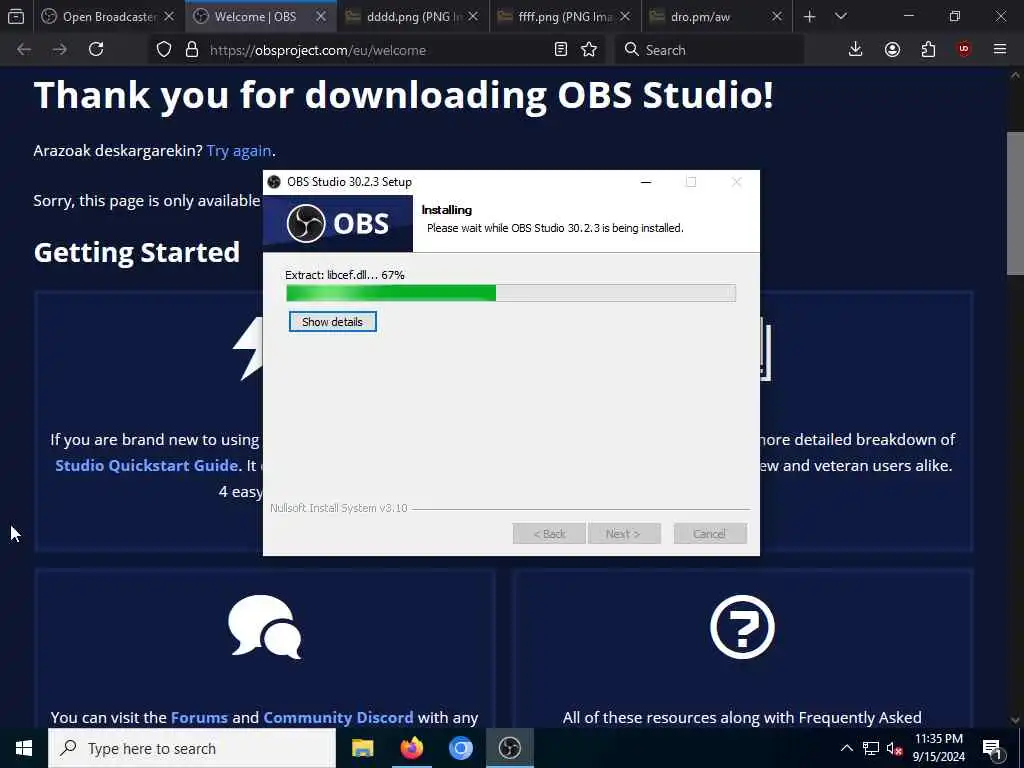Click the 'Extract: libcef.dll... 67%' status text
This screenshot has height=768, width=1024.
click(345, 275)
